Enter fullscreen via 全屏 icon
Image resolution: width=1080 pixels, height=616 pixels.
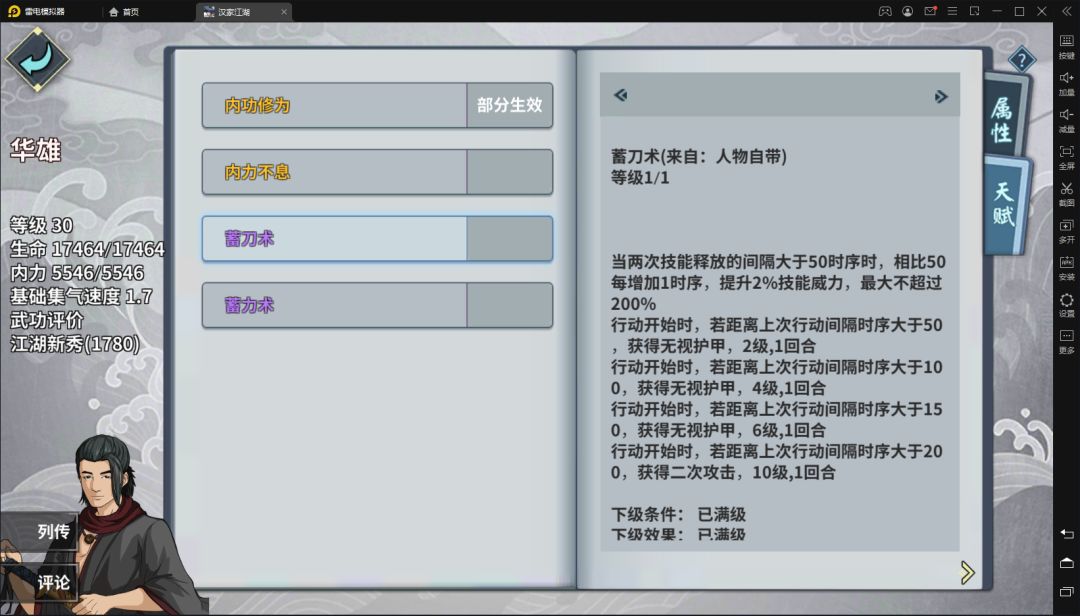pos(1066,157)
